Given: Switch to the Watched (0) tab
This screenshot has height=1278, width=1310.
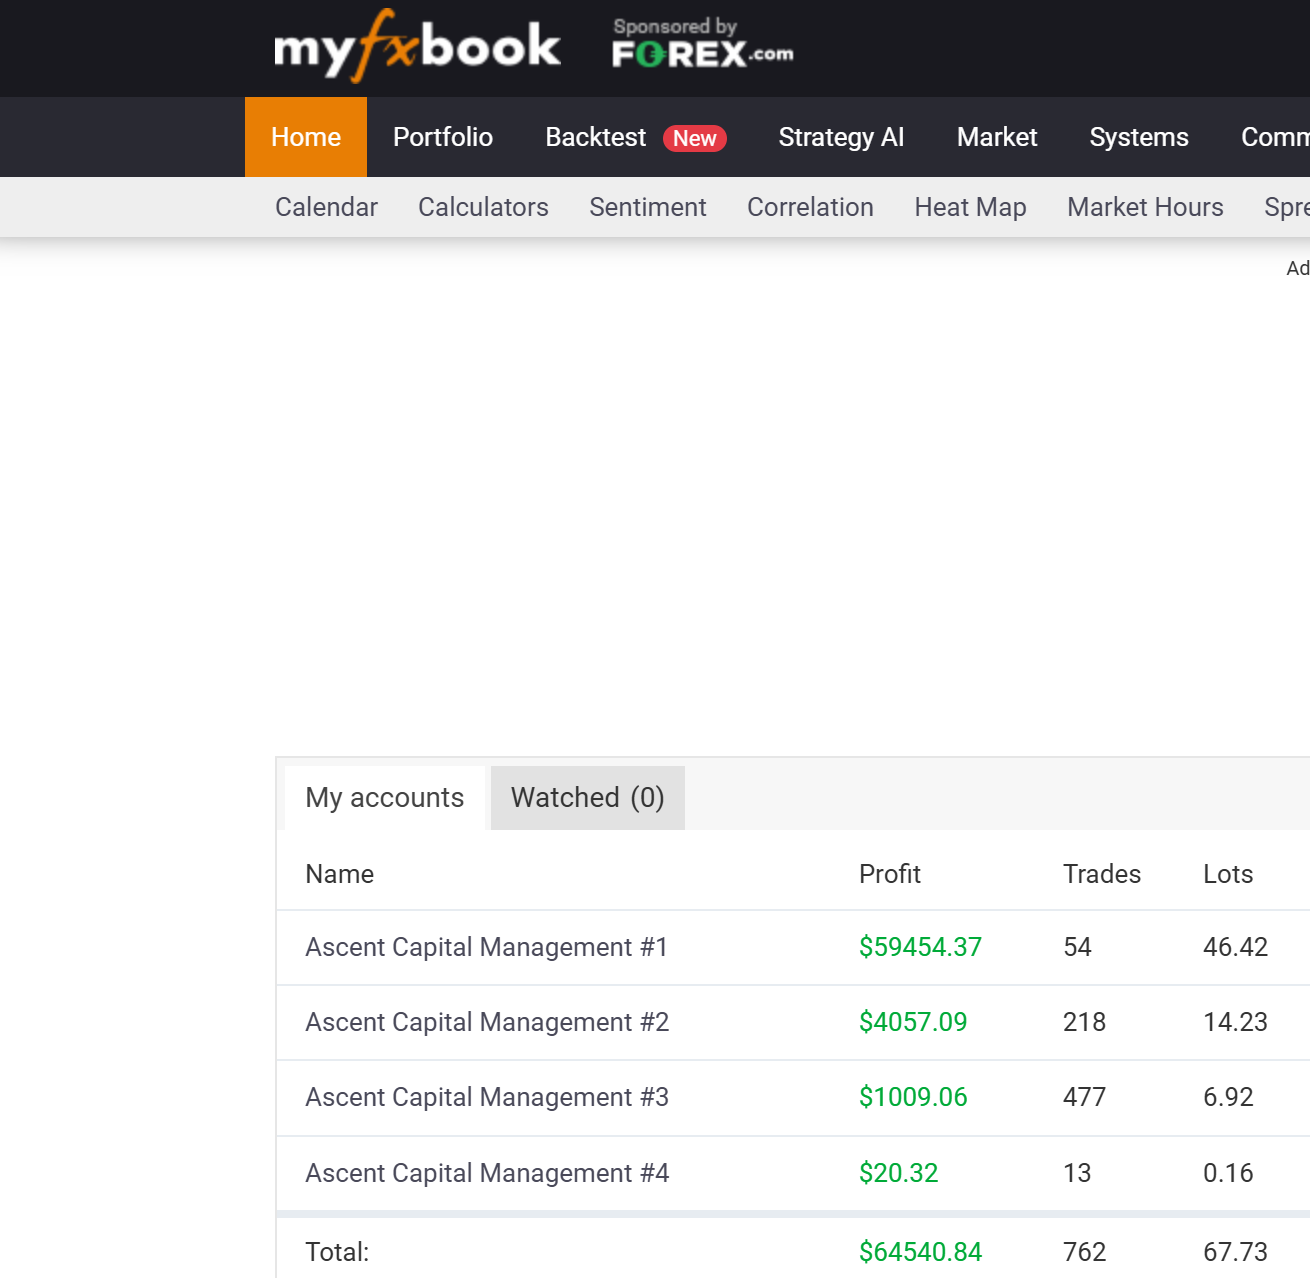Looking at the screenshot, I should click(x=588, y=798).
